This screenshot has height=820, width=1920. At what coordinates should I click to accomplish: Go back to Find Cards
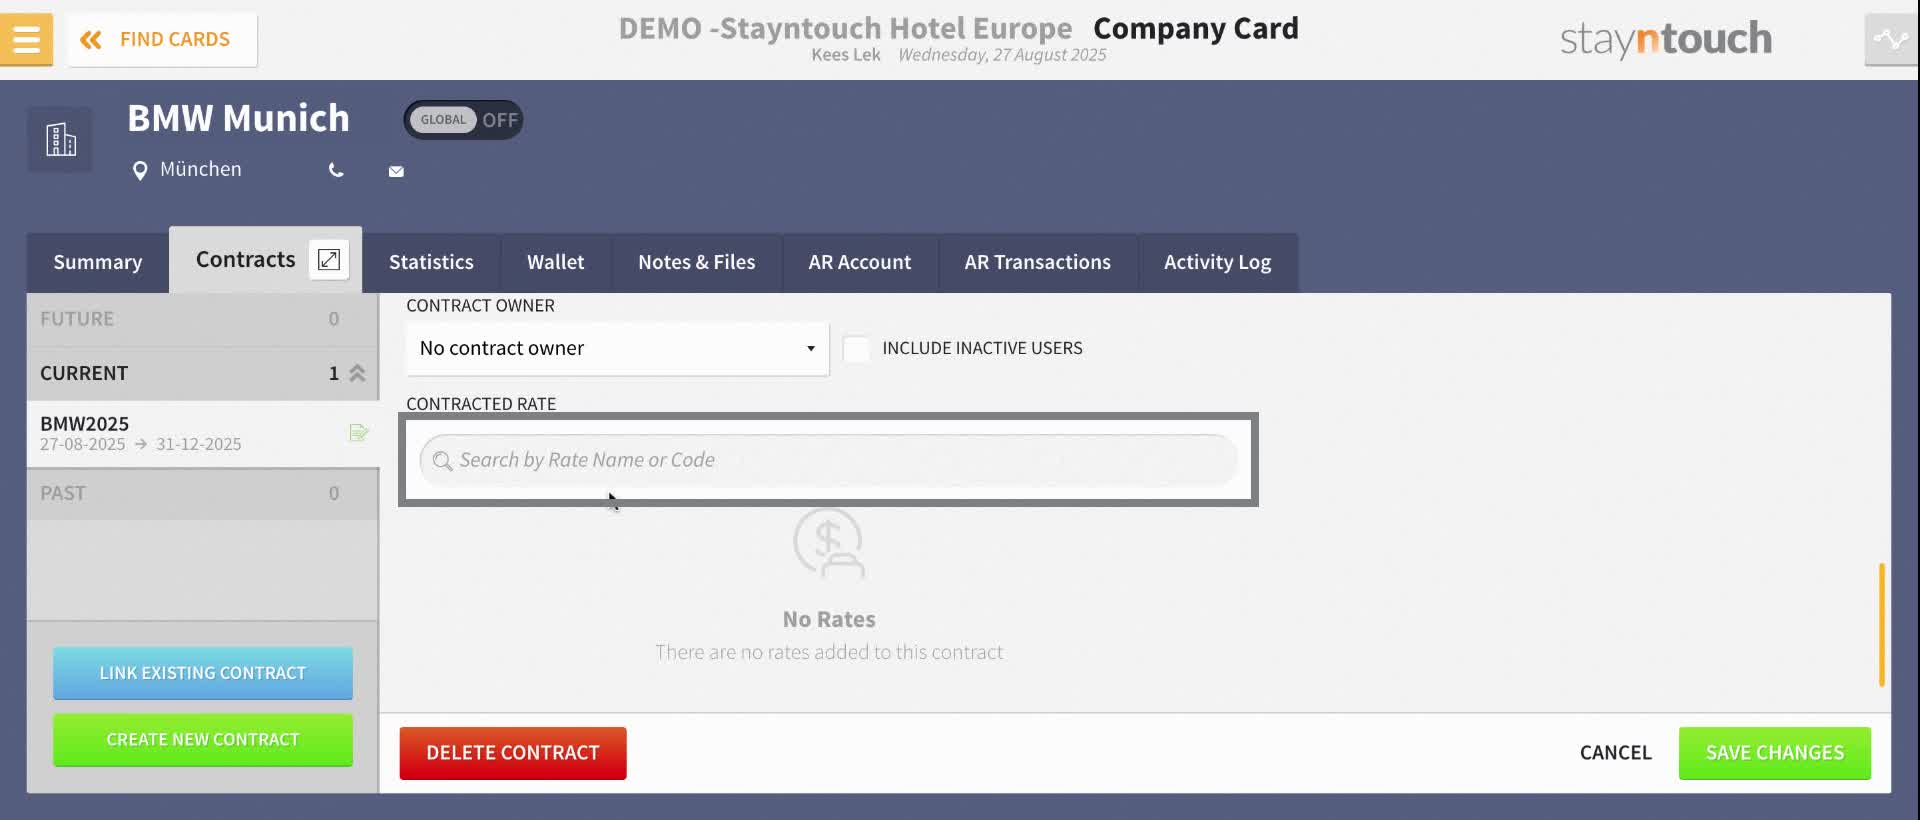[162, 39]
